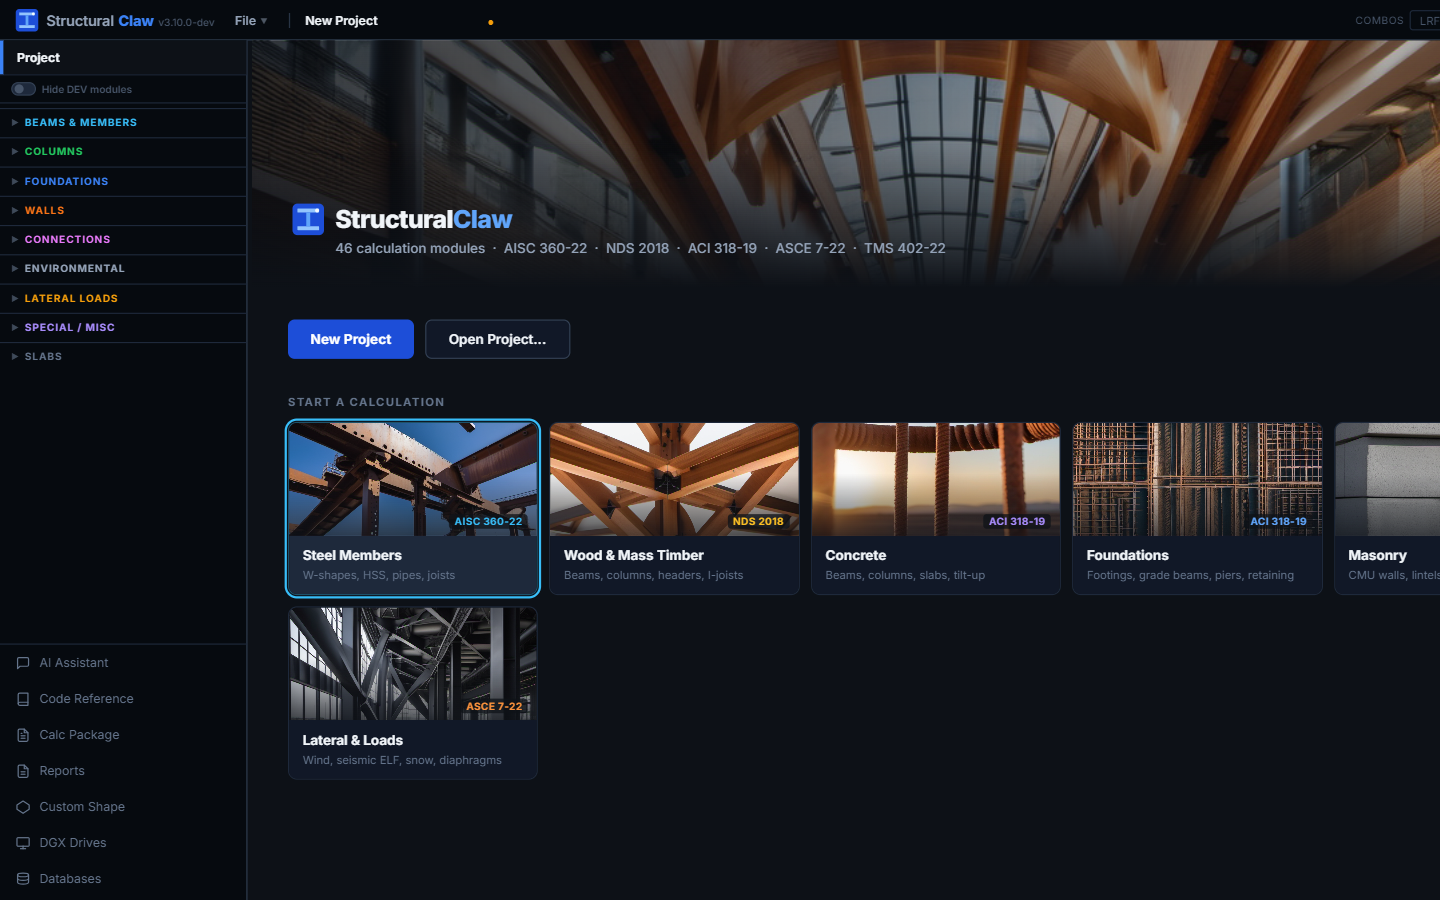Open the Foundations calculation card
The width and height of the screenshot is (1440, 900).
pyautogui.click(x=1197, y=508)
